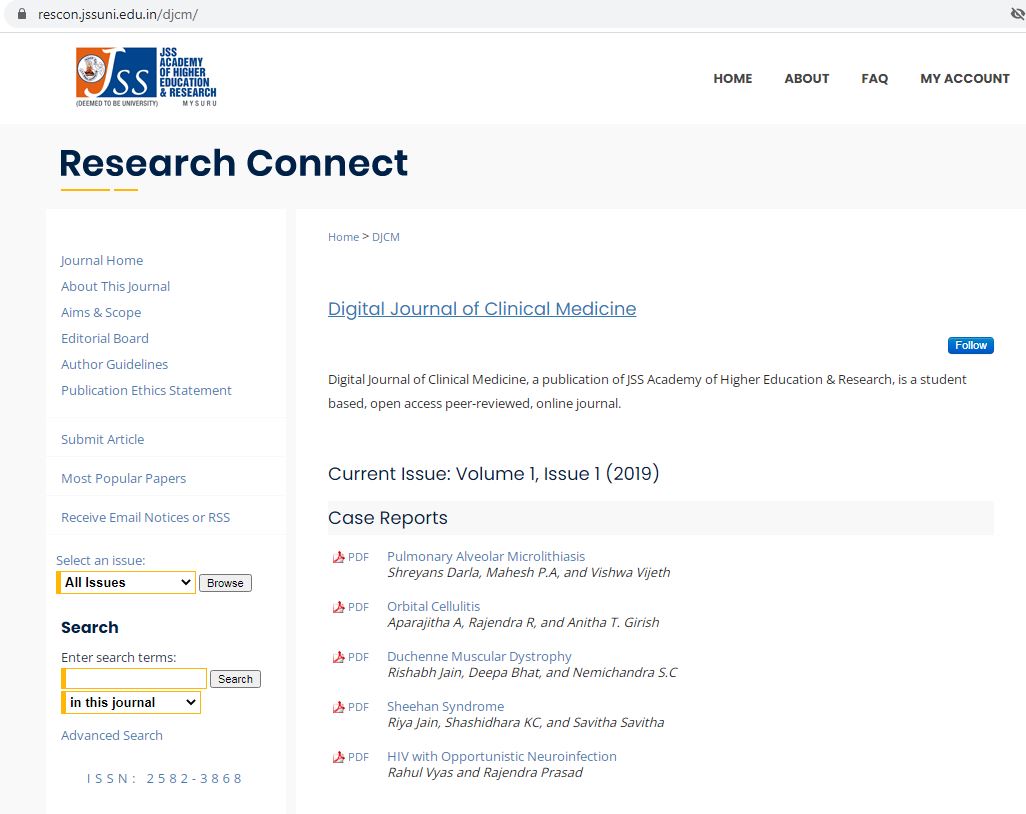Click the 'Current Issue: Volume 1, Issue 1 (2019)' heading
The width and height of the screenshot is (1026, 814).
pos(493,474)
